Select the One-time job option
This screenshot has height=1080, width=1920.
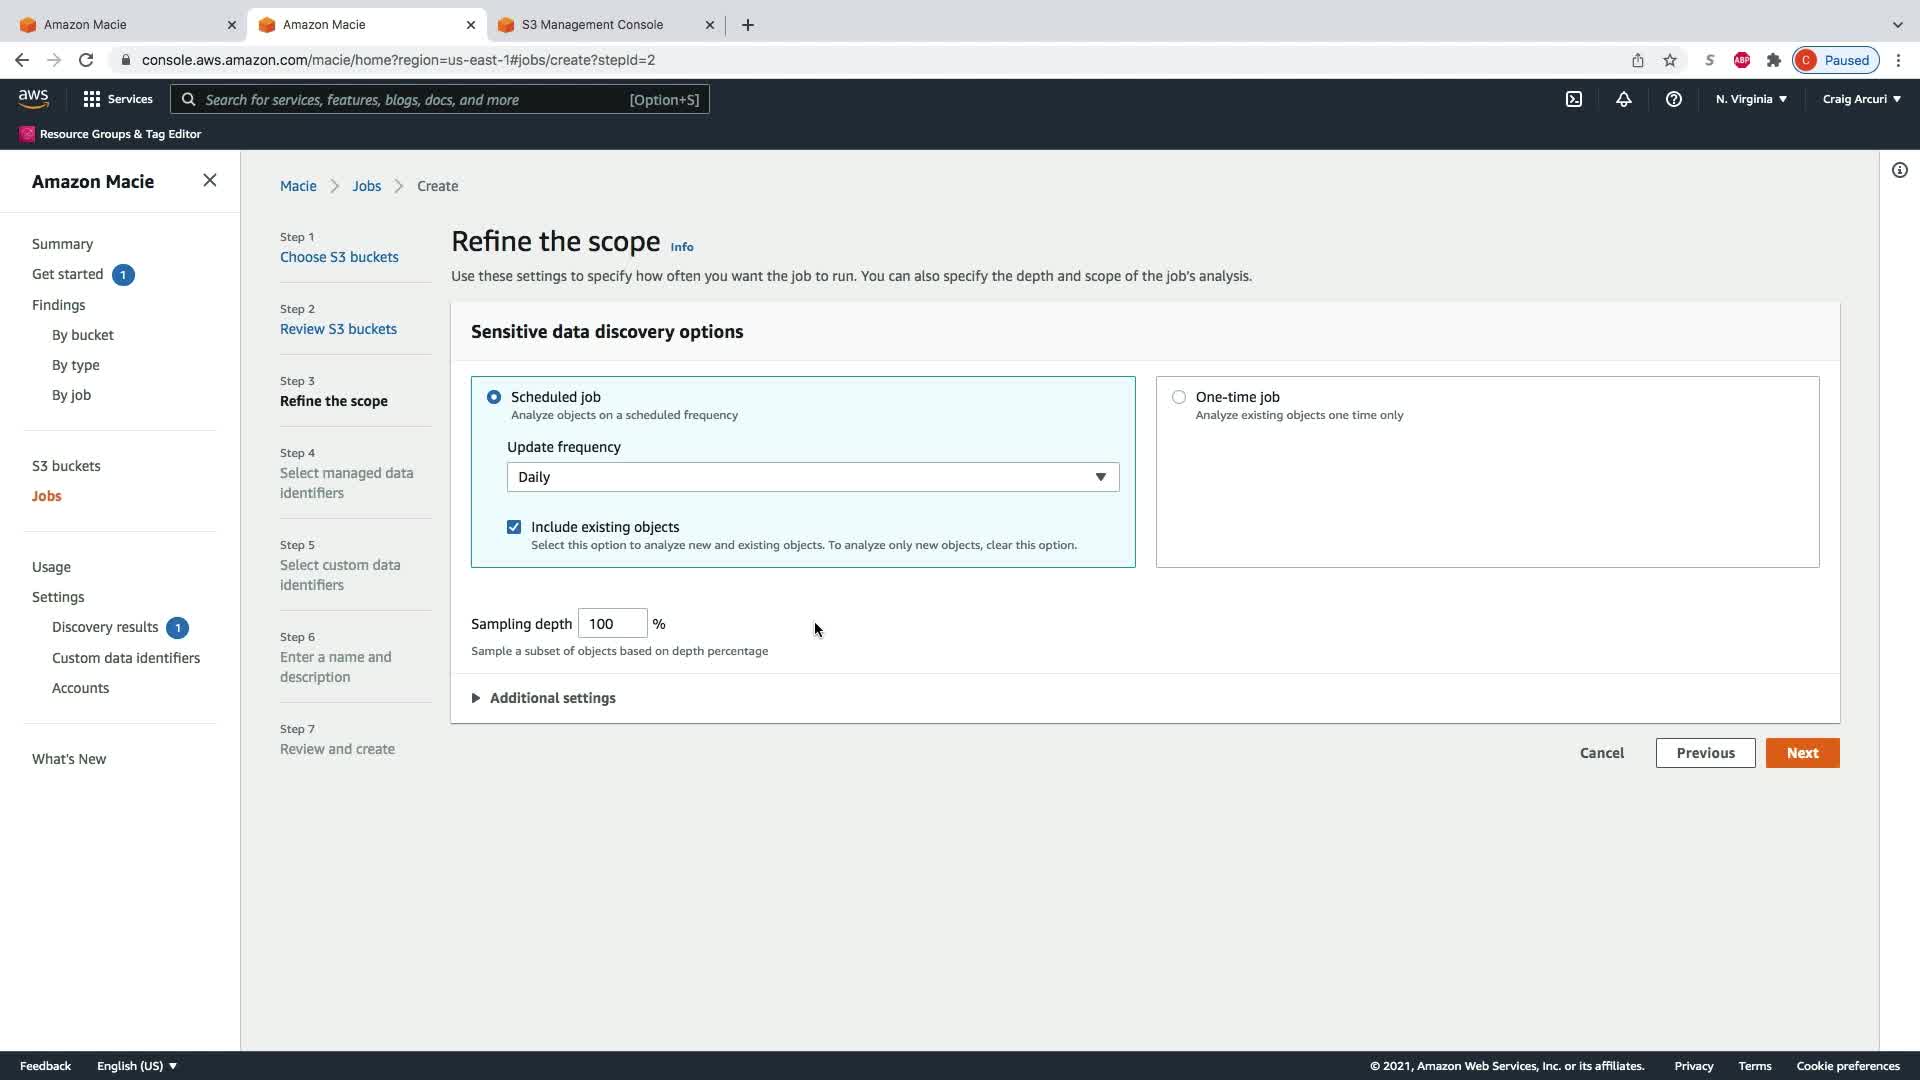(1179, 397)
